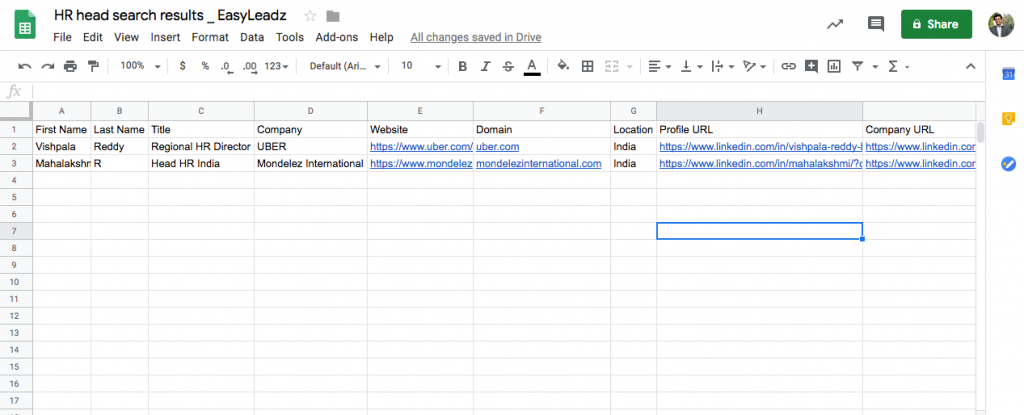Screen dimensions: 1024x415
Task: Print the spreadsheet with printer icon
Action: tap(71, 66)
